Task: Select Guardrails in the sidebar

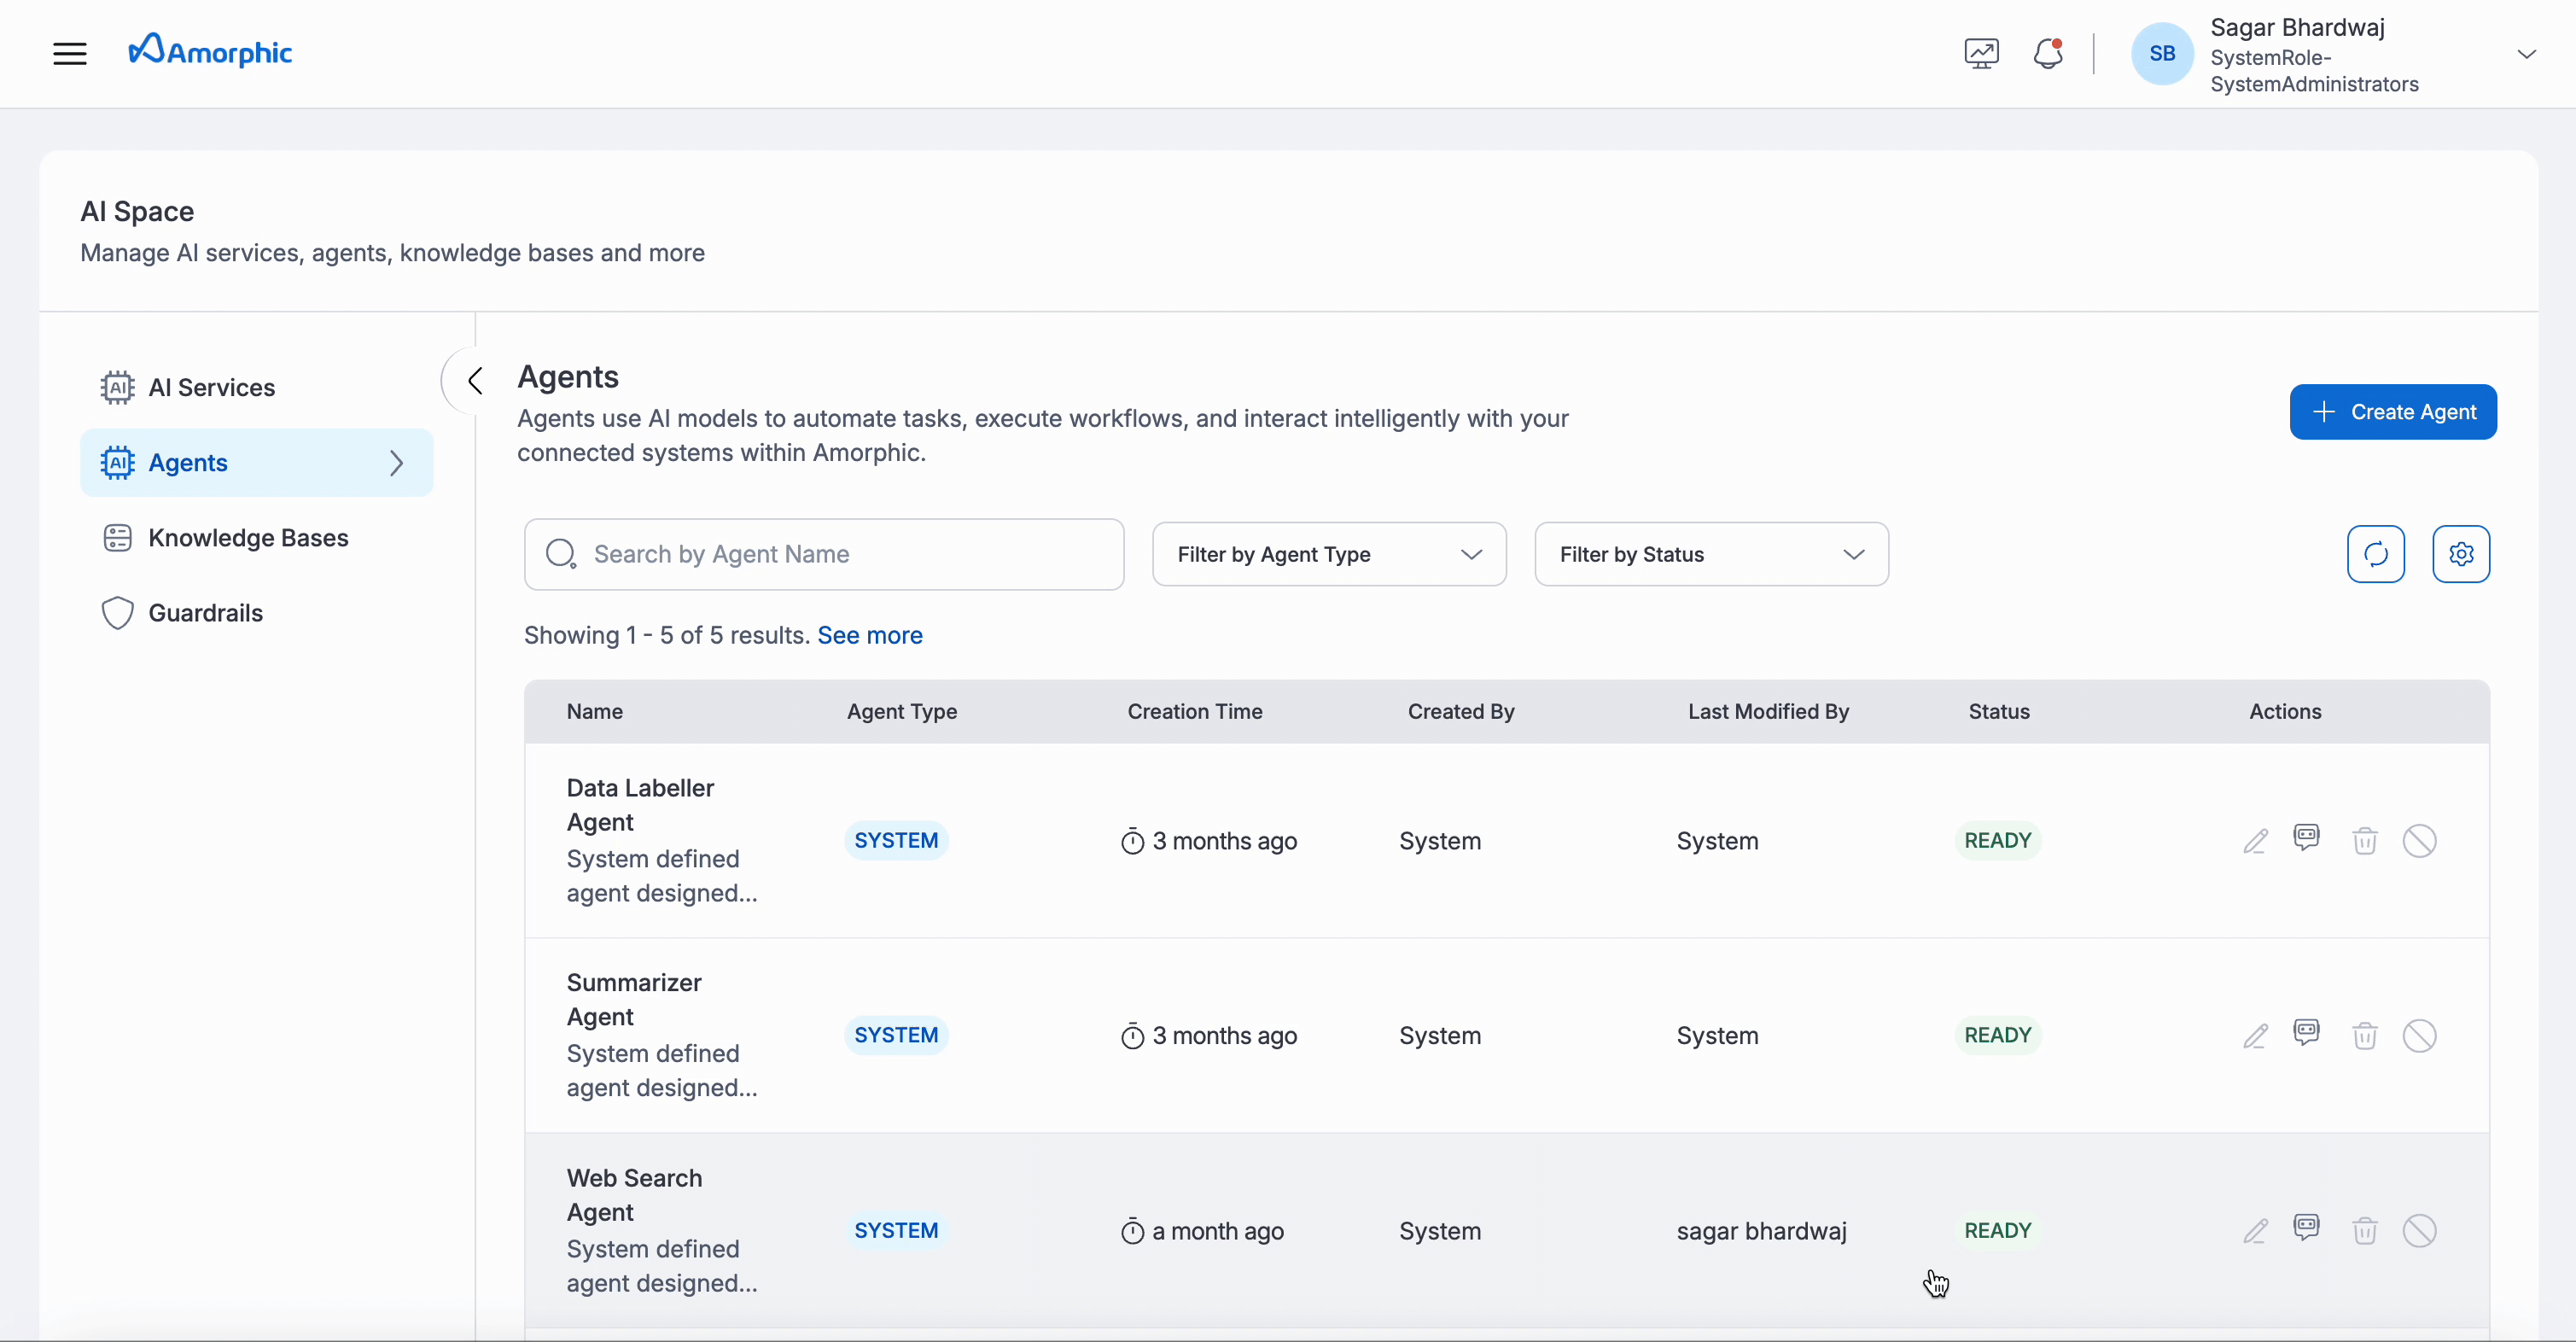Action: point(206,613)
